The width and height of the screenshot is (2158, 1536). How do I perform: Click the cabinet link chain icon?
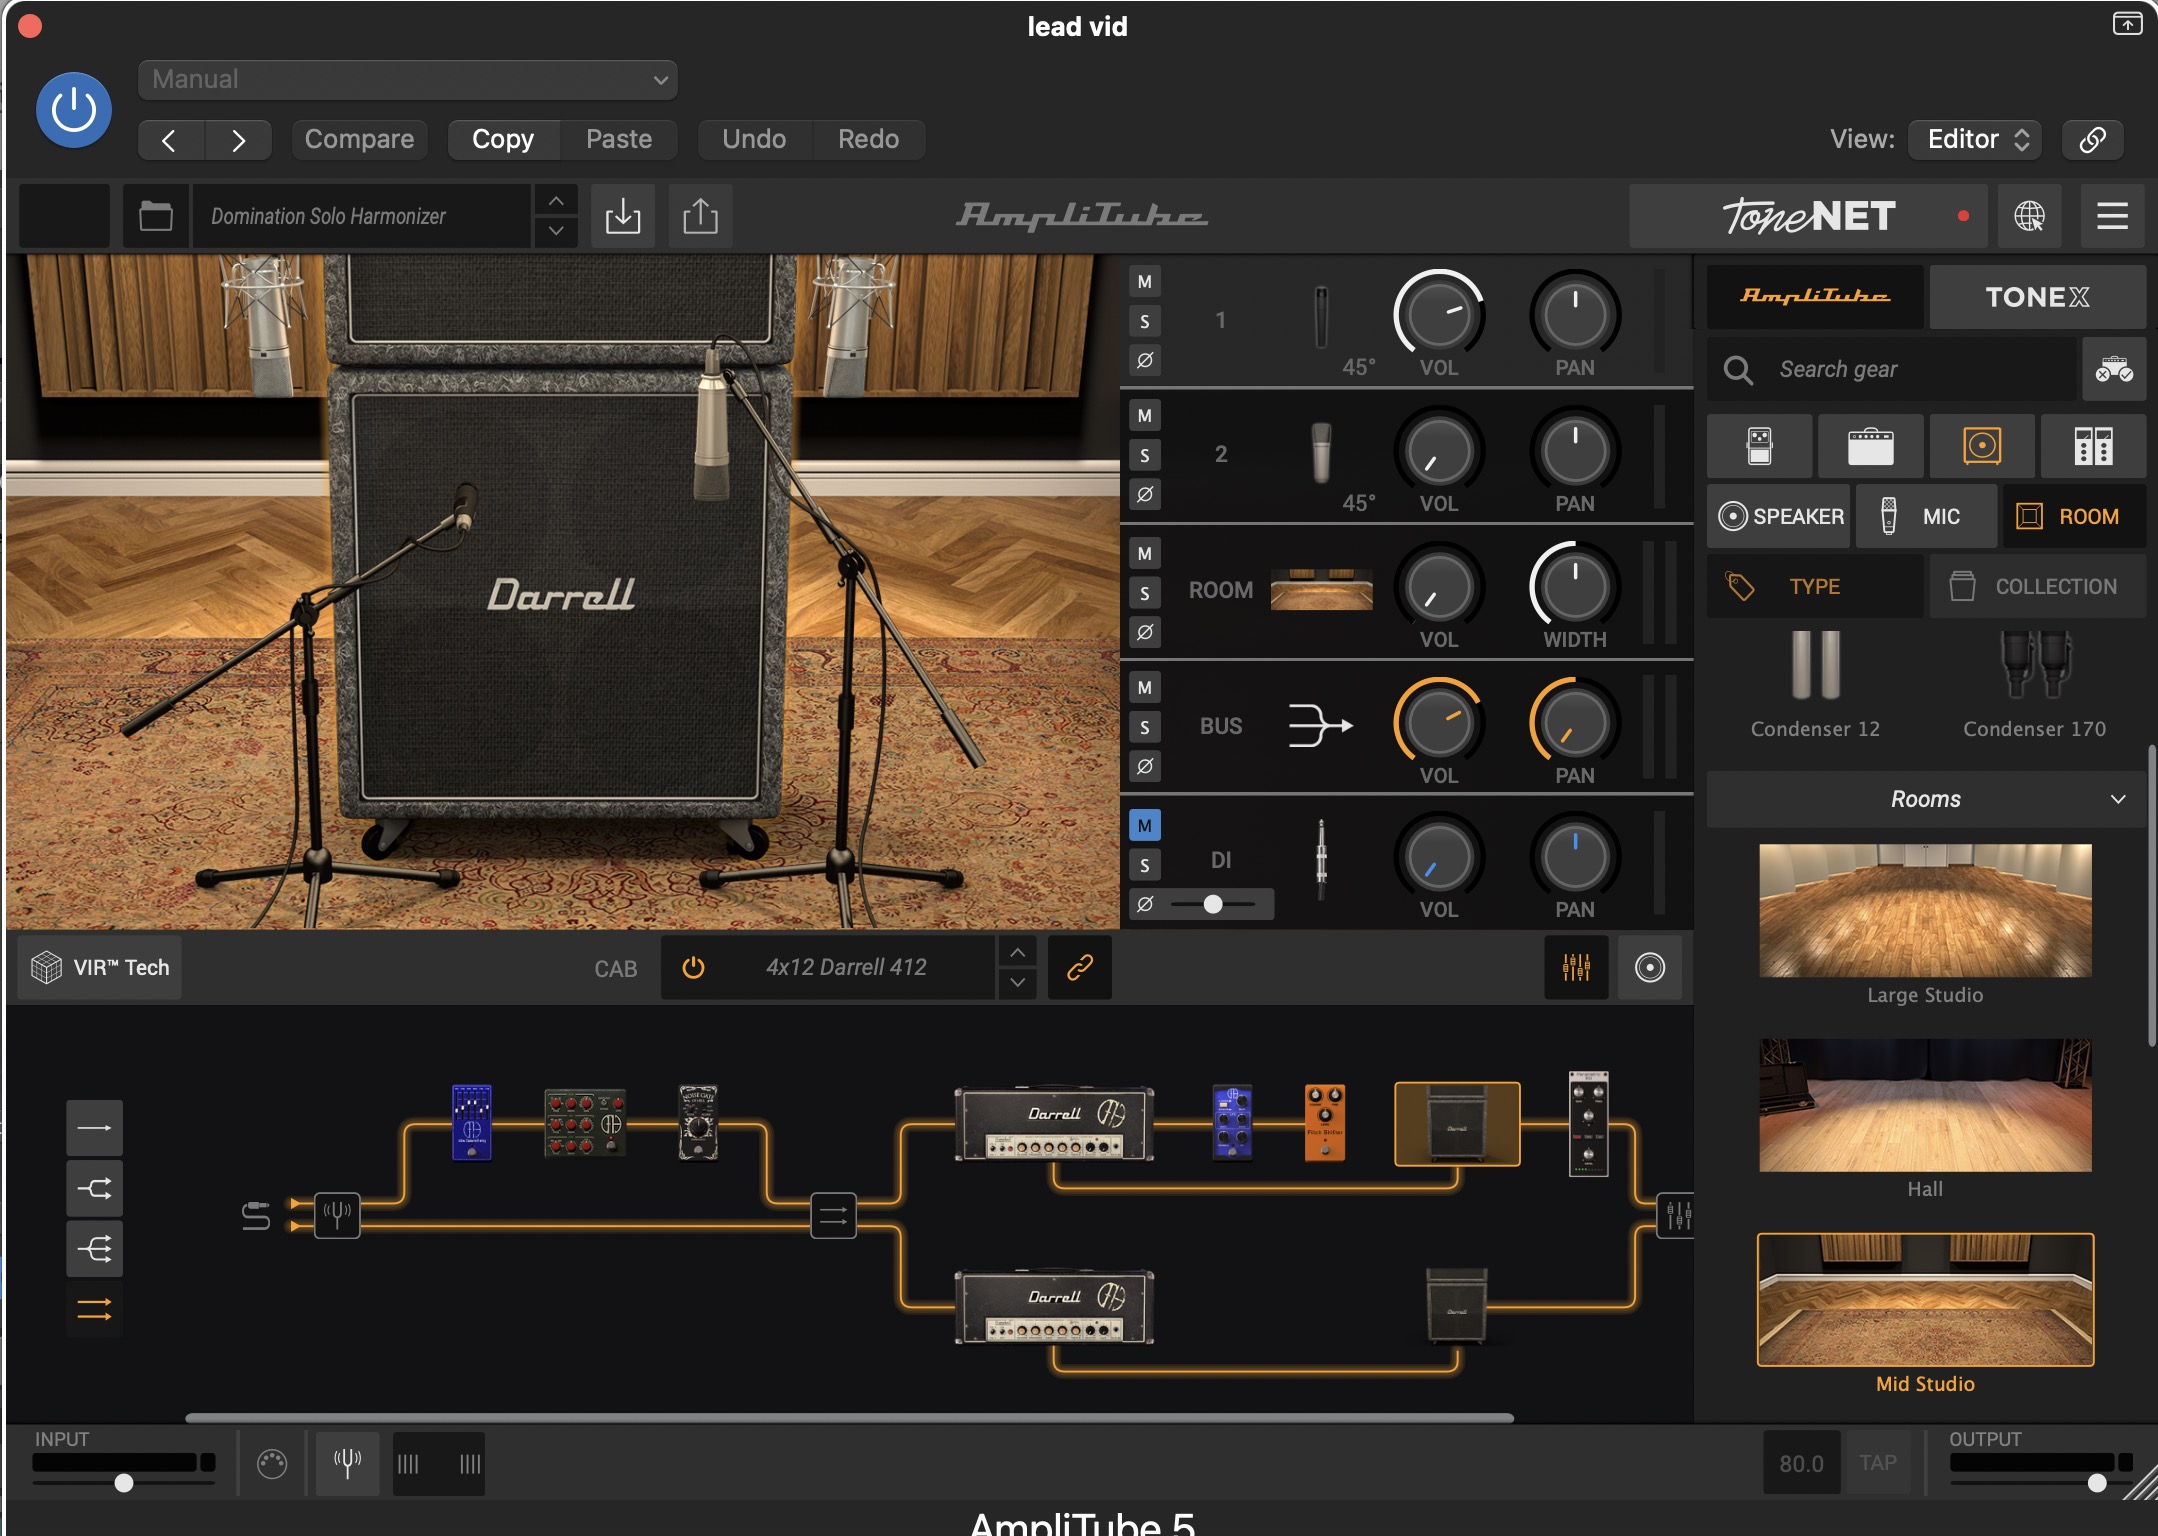click(1079, 967)
